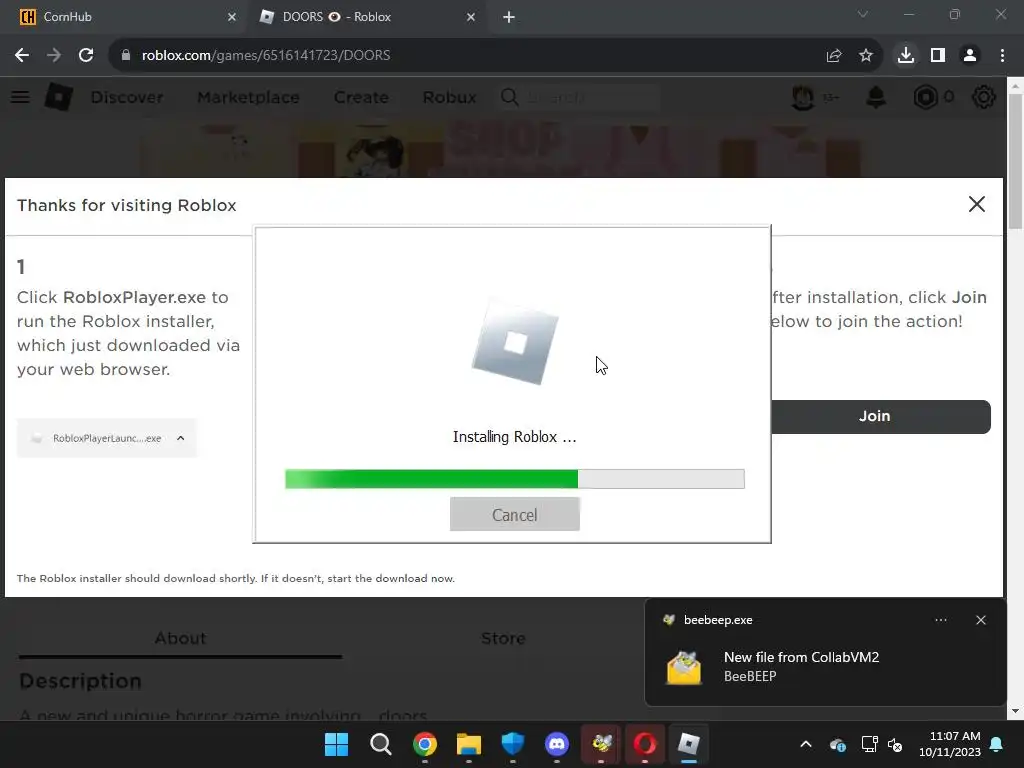
Task: Open the Roblox settings gear
Action: [x=984, y=97]
